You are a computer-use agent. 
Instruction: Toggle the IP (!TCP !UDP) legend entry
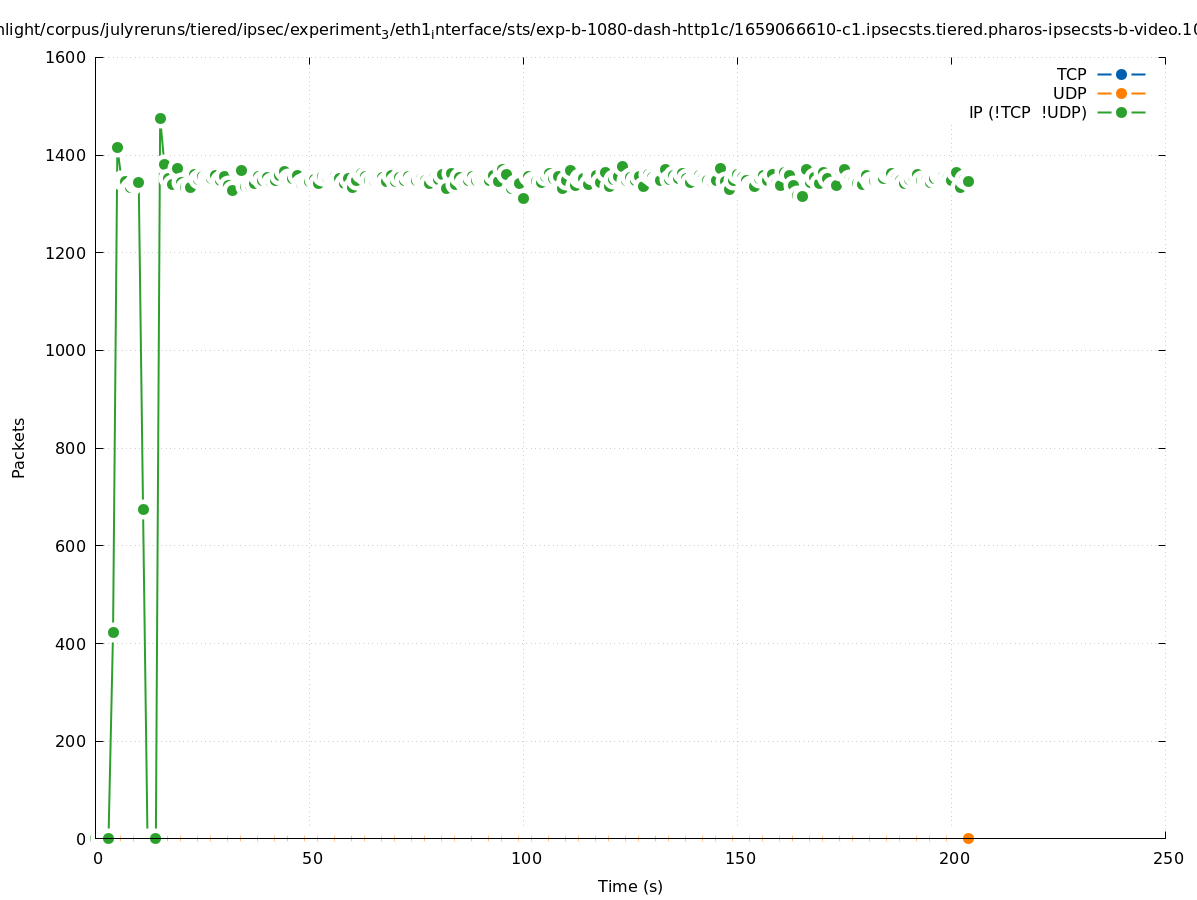(x=1027, y=112)
